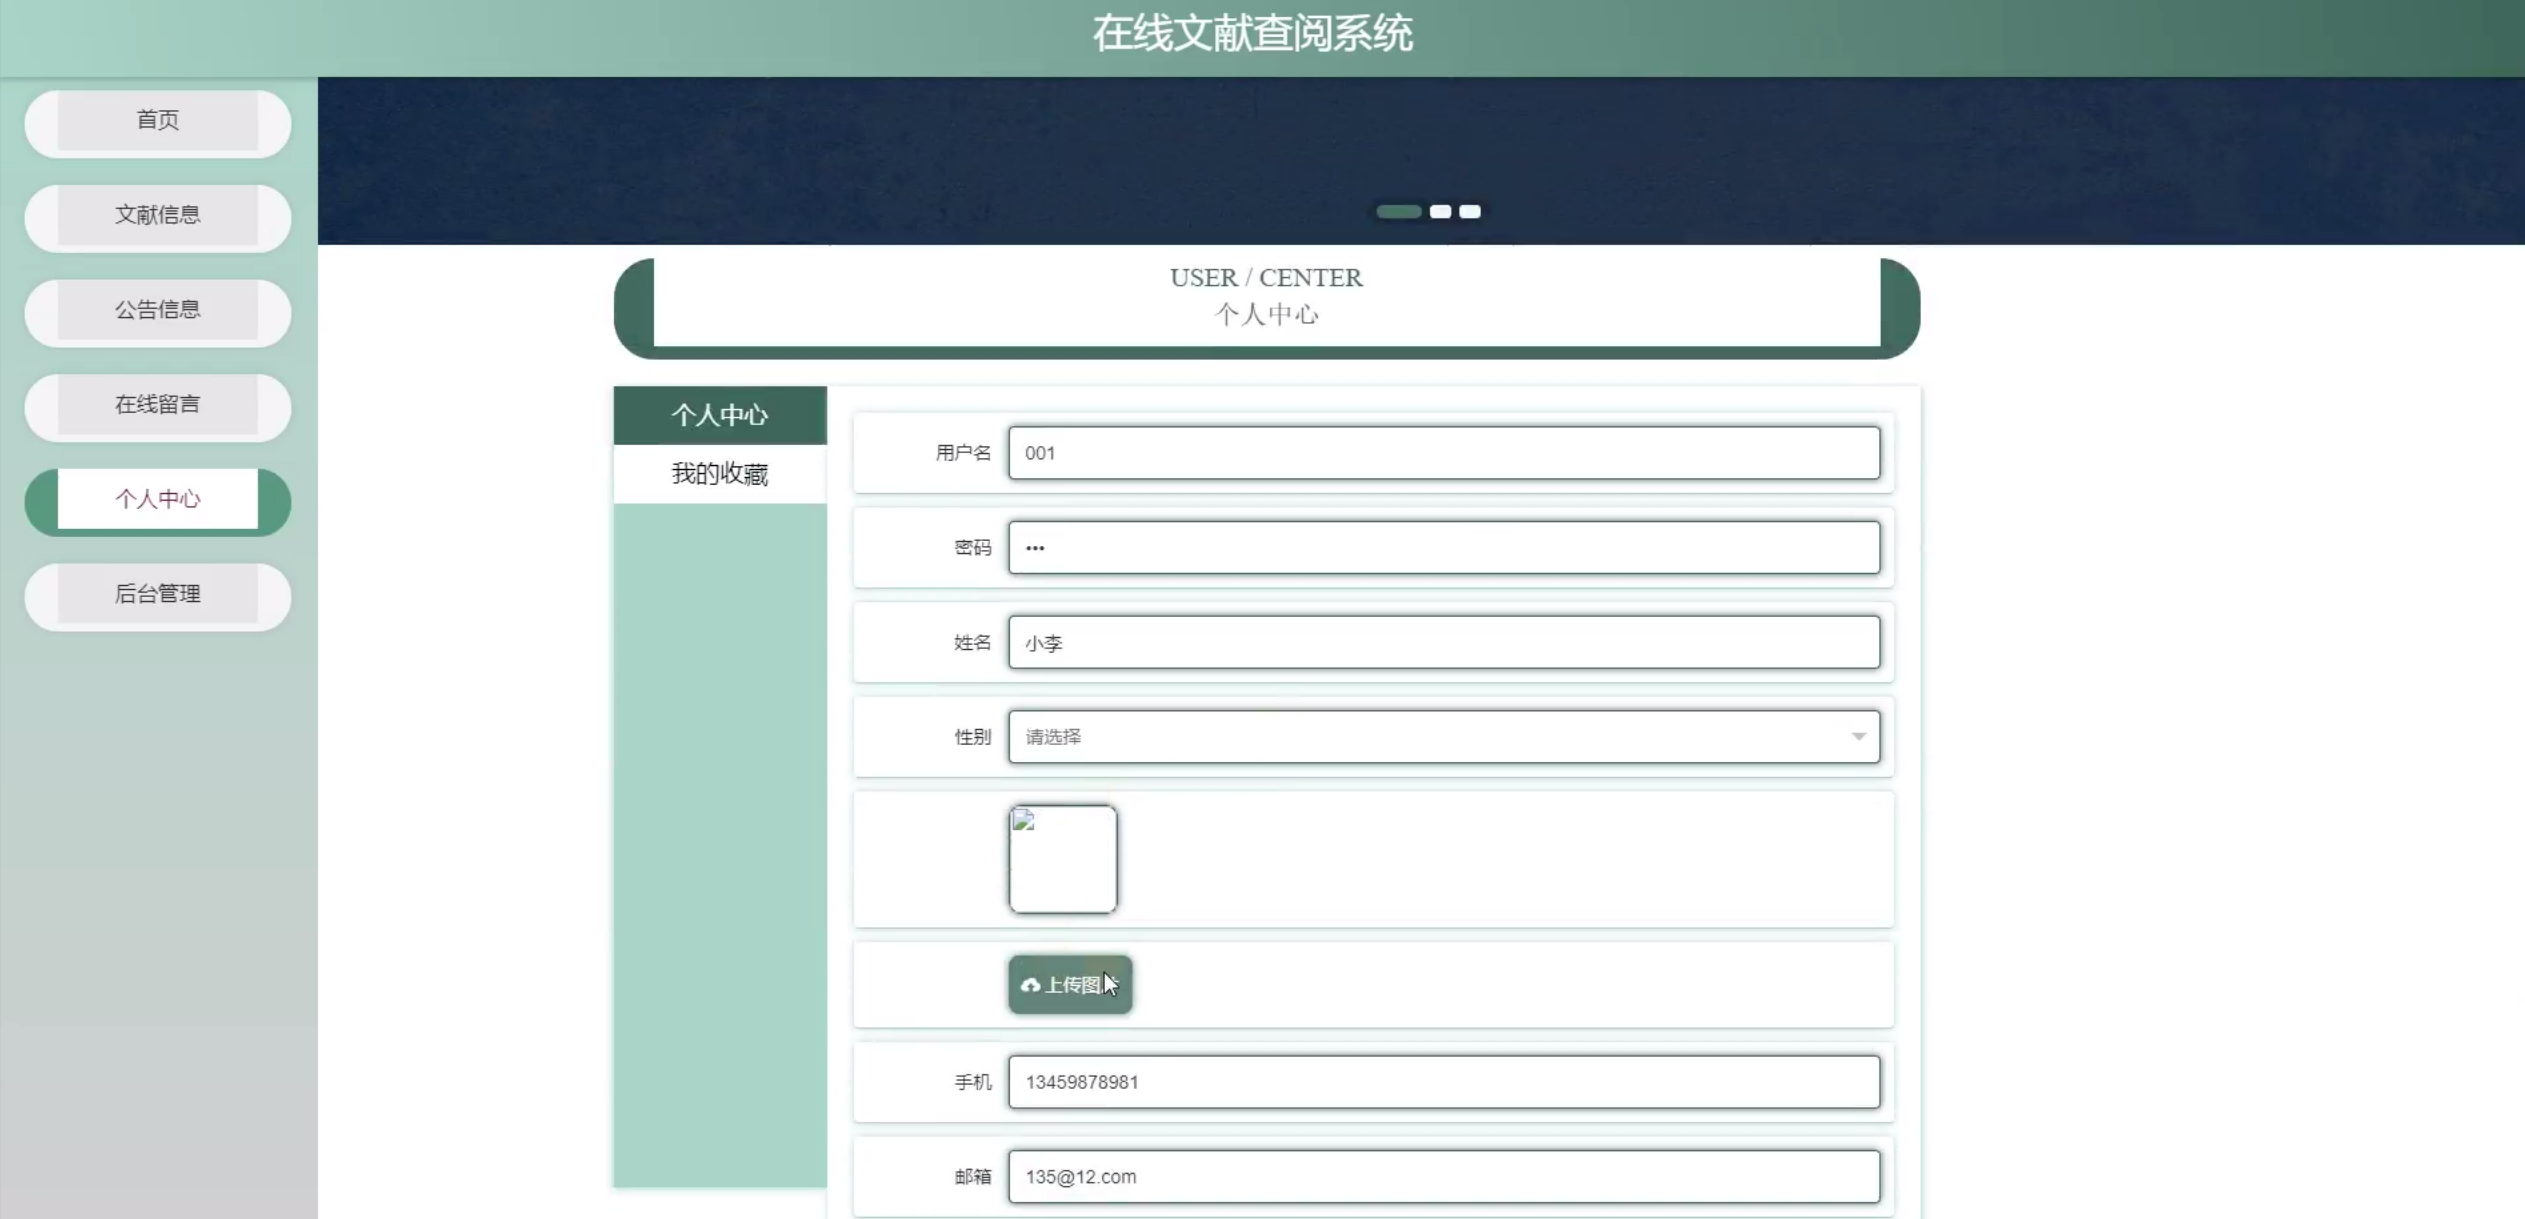This screenshot has height=1219, width=2525.
Task: Select the dark 个人中心 panel tab
Action: [720, 415]
